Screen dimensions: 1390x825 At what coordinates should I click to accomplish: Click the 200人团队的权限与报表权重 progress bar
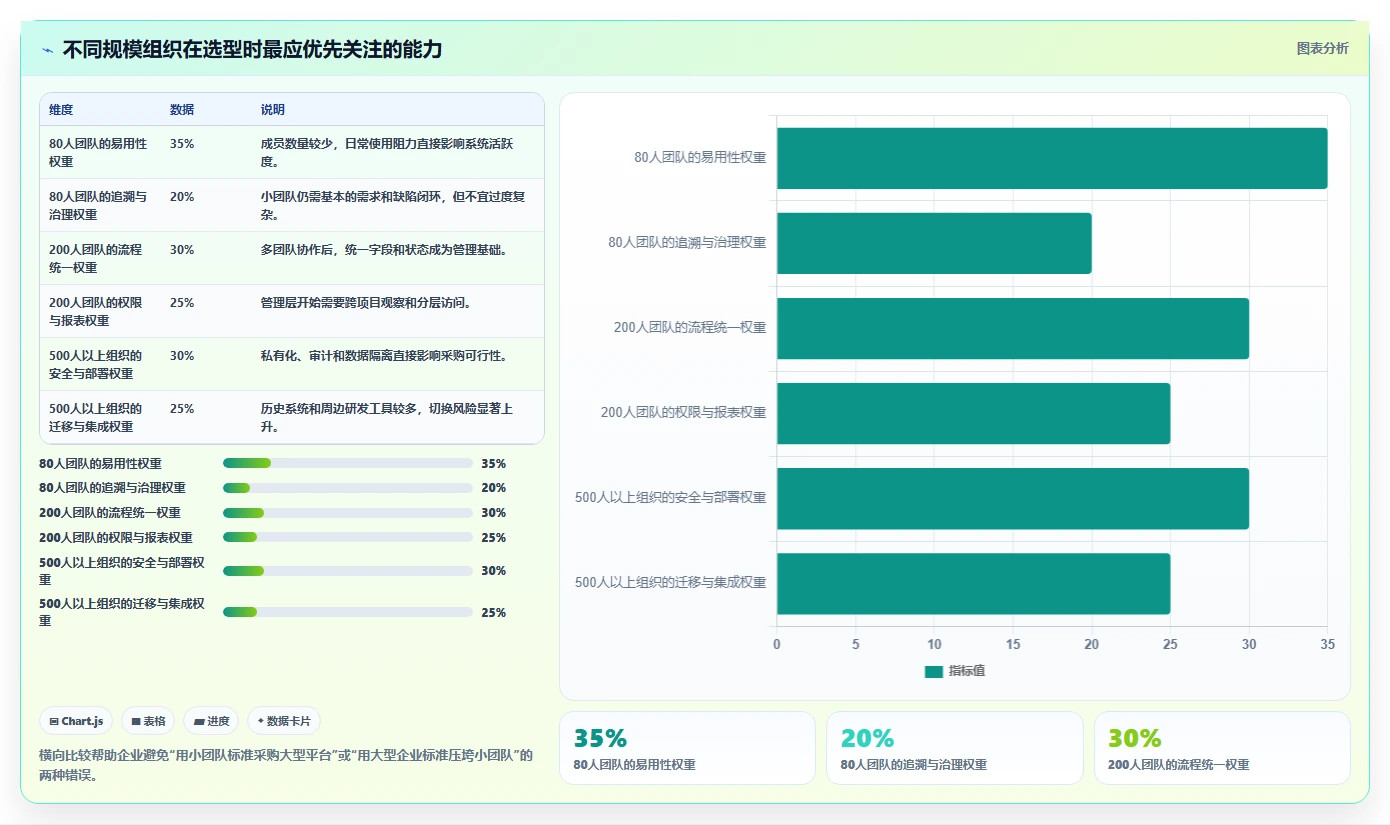coord(348,538)
